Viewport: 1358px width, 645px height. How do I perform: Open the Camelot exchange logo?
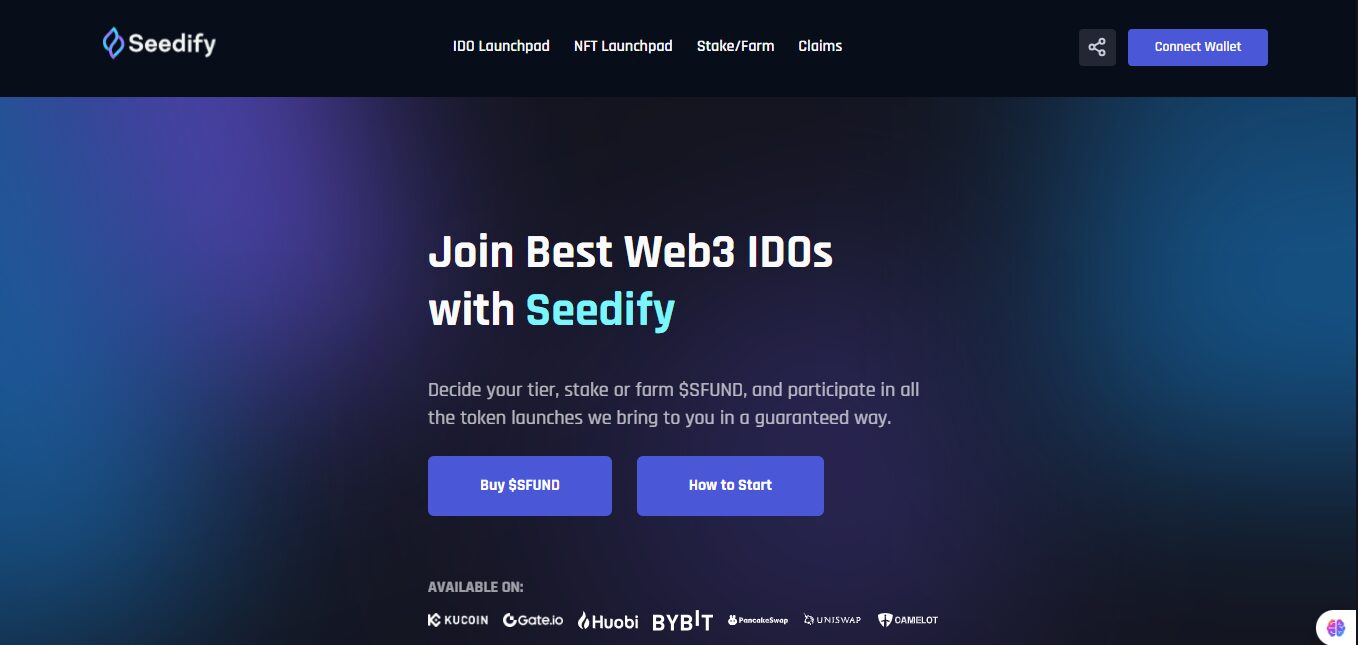click(x=908, y=620)
